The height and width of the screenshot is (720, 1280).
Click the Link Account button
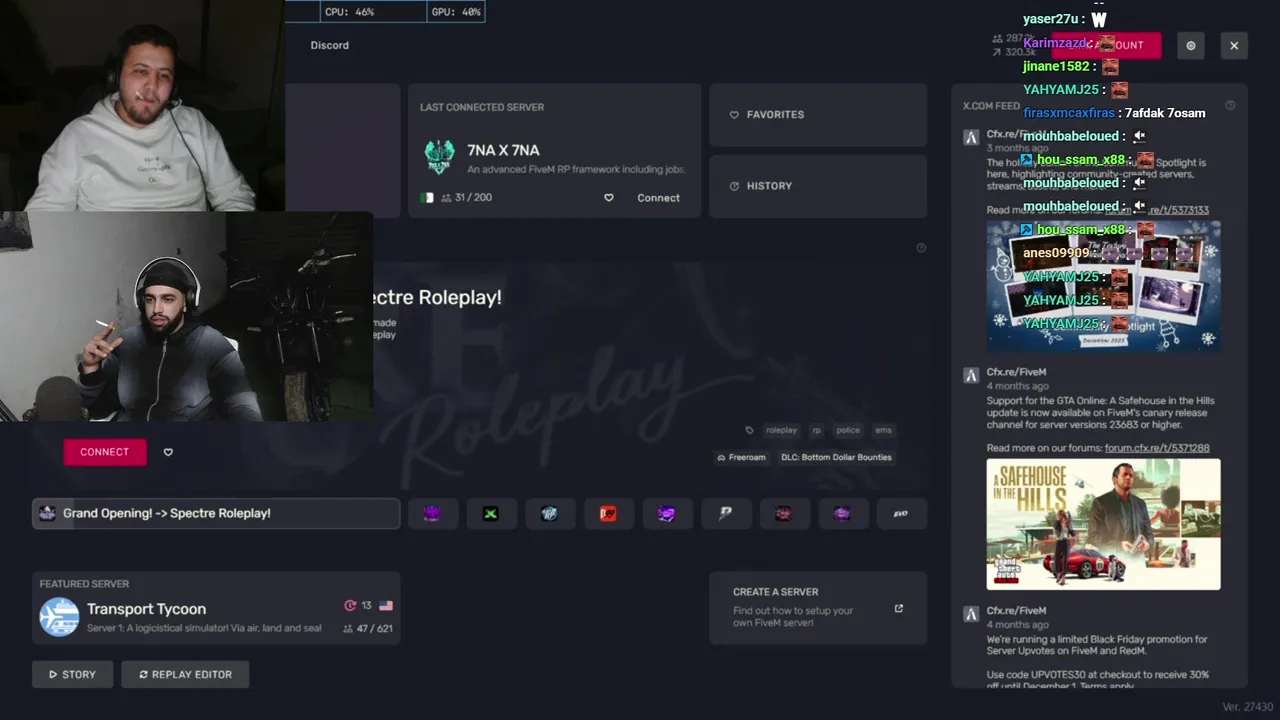1106,45
